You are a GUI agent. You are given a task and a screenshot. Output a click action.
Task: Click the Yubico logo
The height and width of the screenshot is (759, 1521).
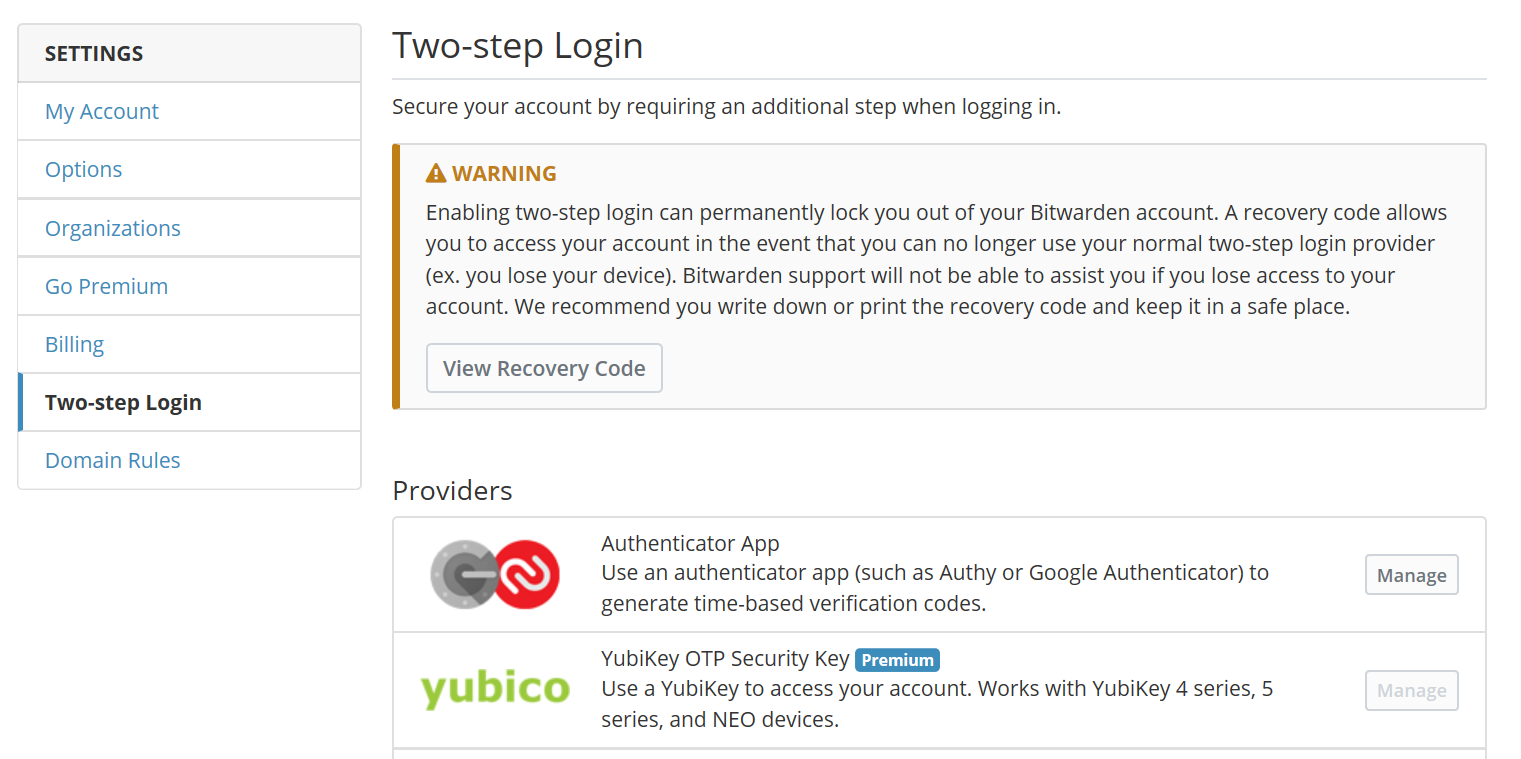click(495, 690)
